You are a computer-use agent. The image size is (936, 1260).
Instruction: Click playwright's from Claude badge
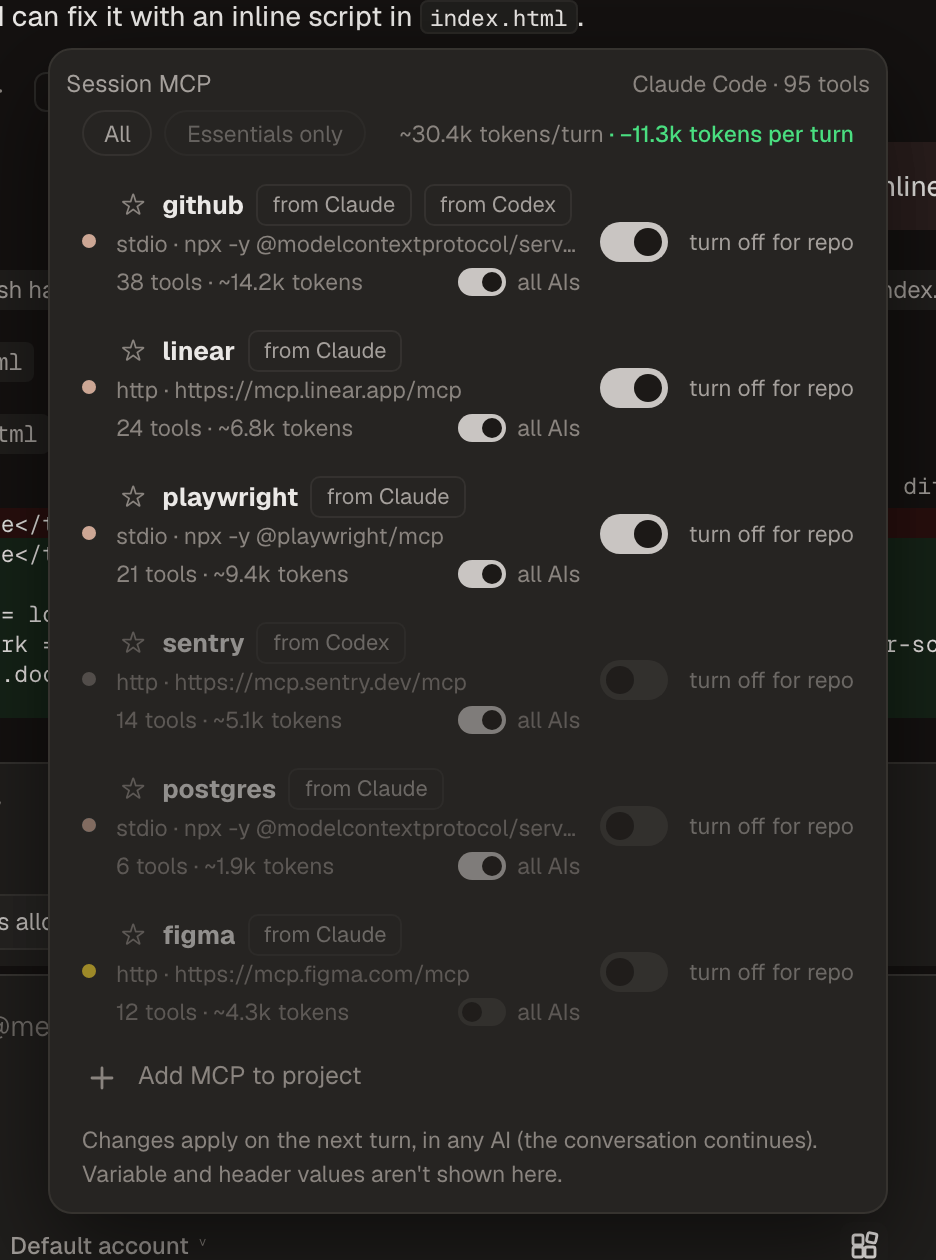pyautogui.click(x=388, y=497)
